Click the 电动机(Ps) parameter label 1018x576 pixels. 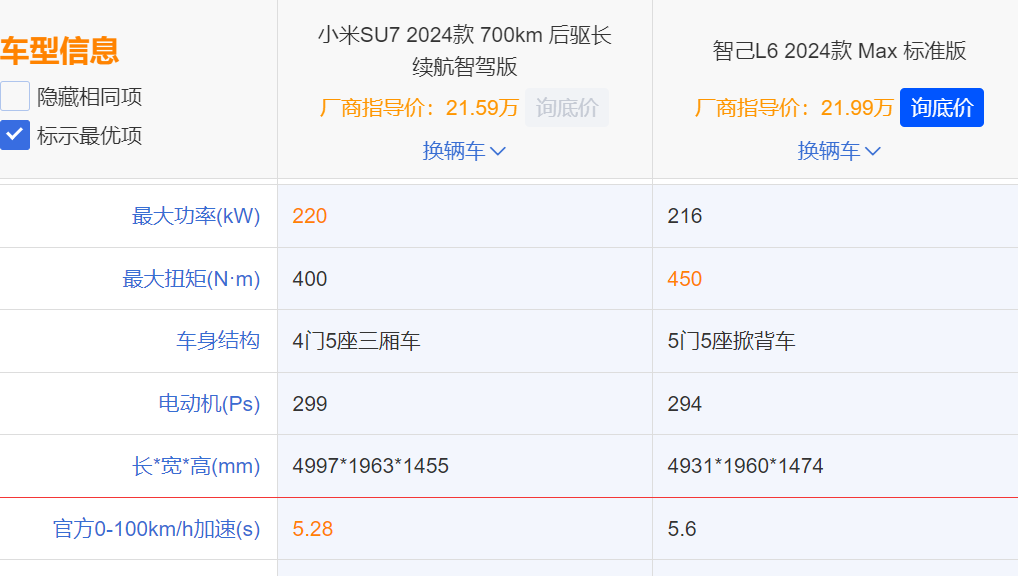coord(209,403)
